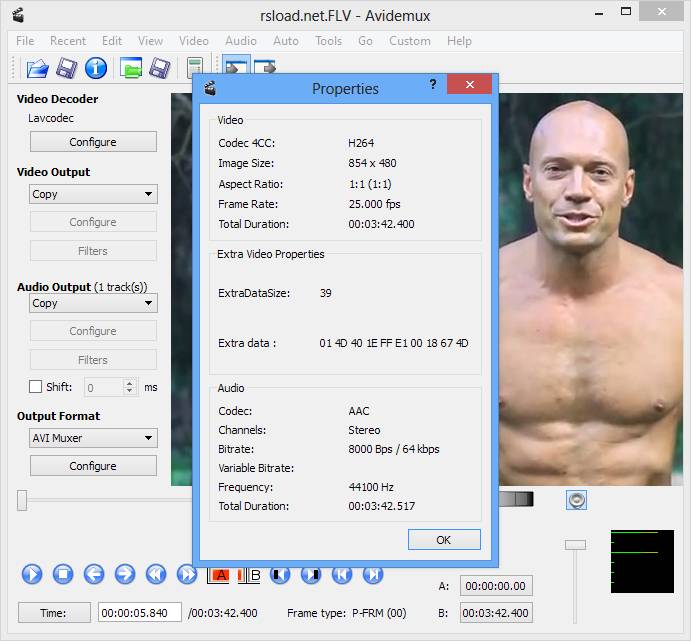691x641 pixels.
Task: Toggle the audio Shift checkbox
Action: (x=35, y=387)
